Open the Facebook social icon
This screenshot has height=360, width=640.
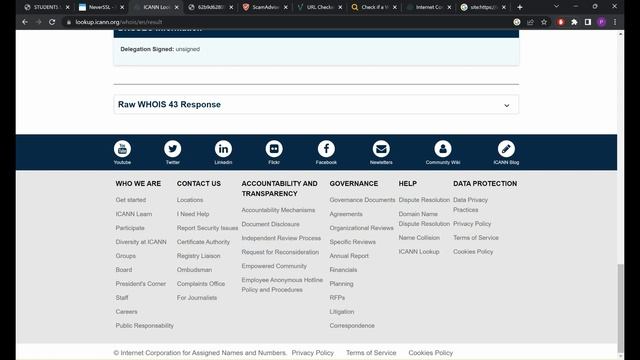[x=326, y=149]
